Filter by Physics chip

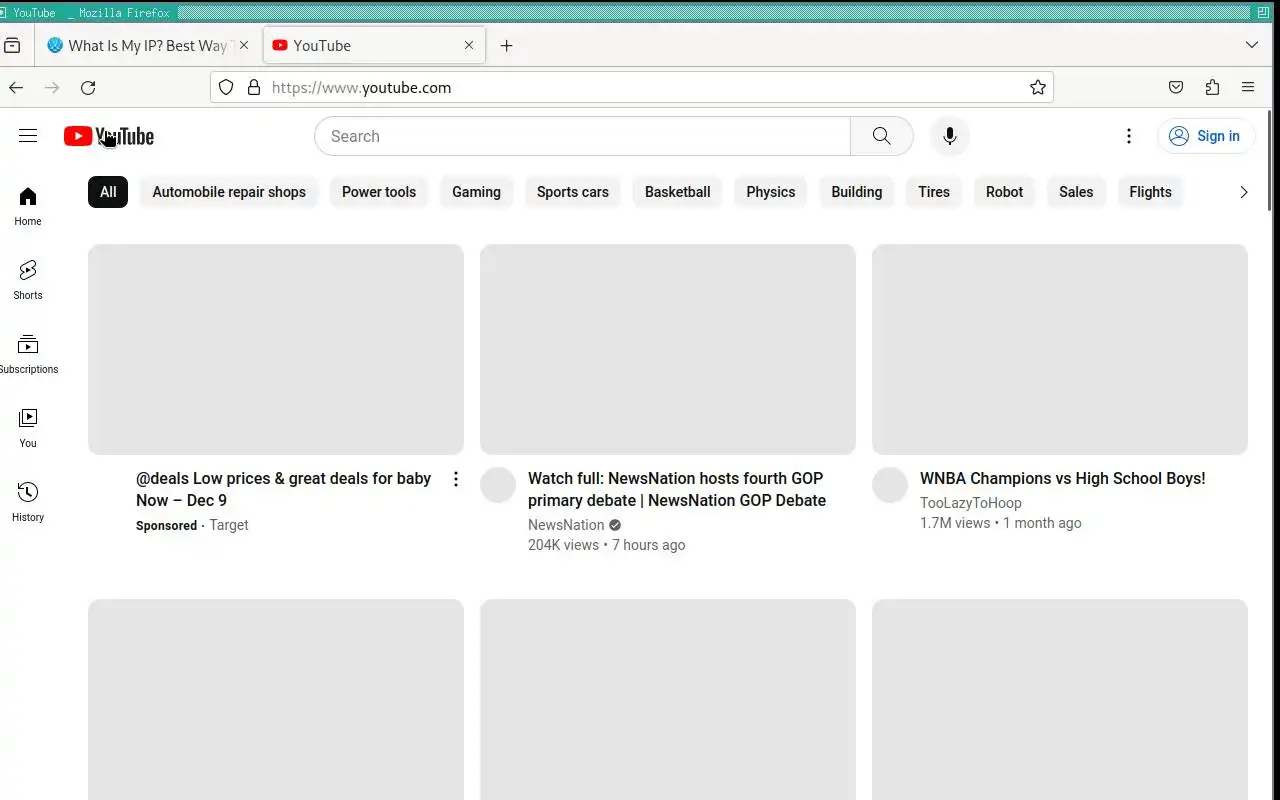coord(771,192)
